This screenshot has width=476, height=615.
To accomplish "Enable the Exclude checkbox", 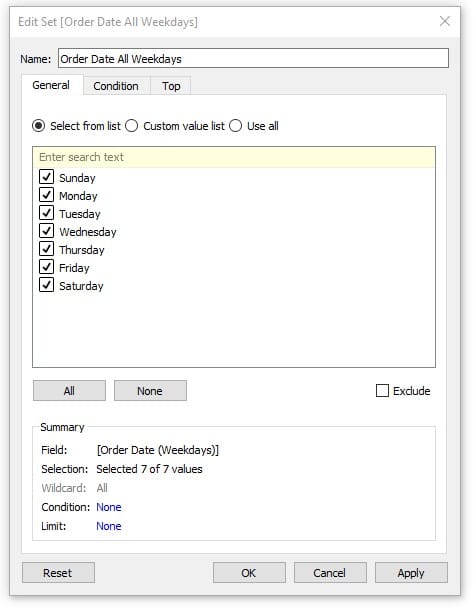I will pyautogui.click(x=382, y=391).
